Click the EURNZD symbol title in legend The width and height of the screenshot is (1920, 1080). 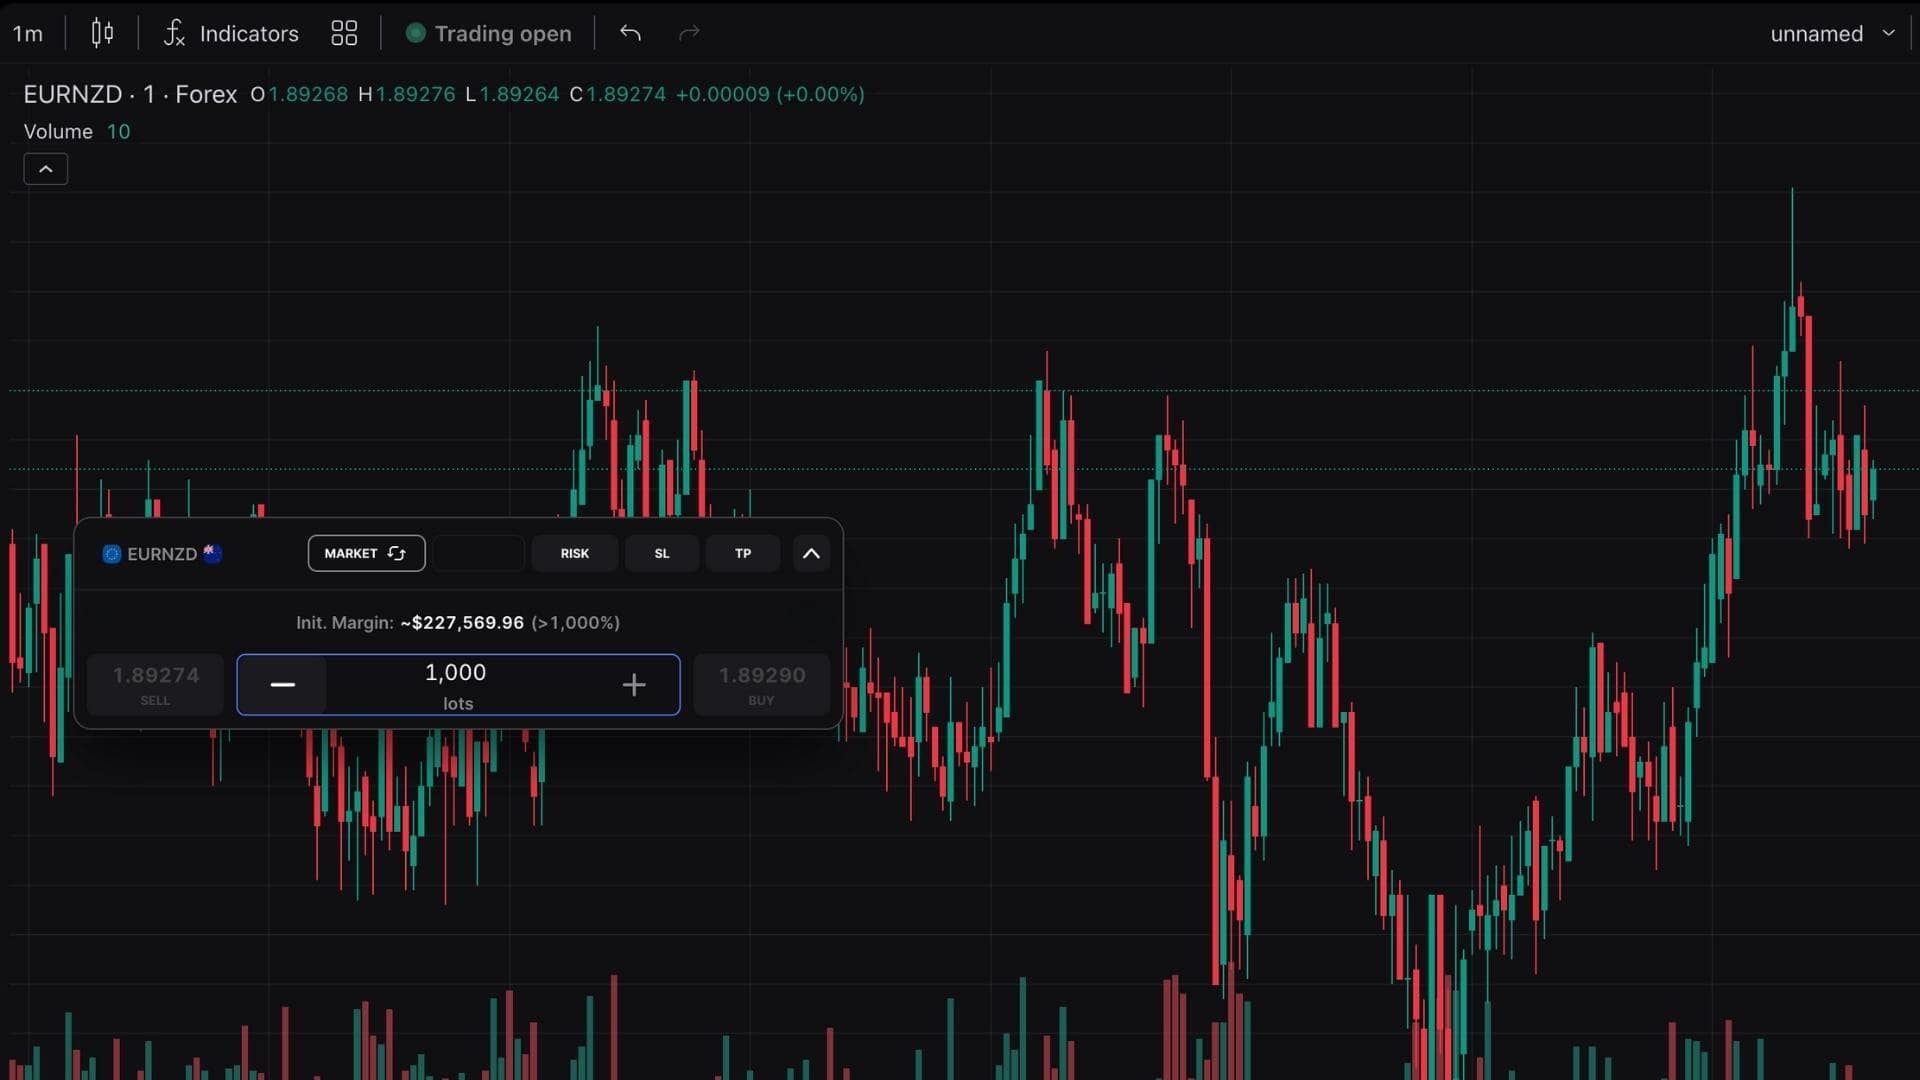130,94
